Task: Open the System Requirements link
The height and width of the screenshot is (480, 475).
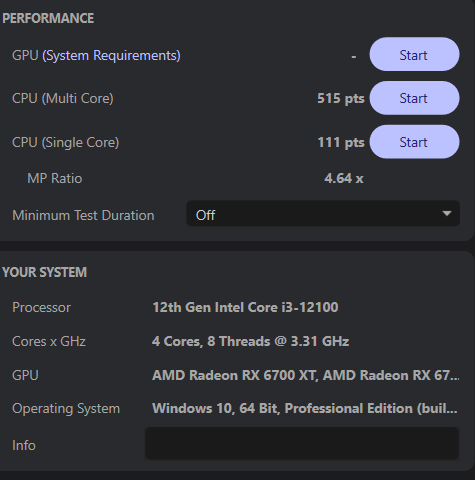Action: pyautogui.click(x=111, y=55)
